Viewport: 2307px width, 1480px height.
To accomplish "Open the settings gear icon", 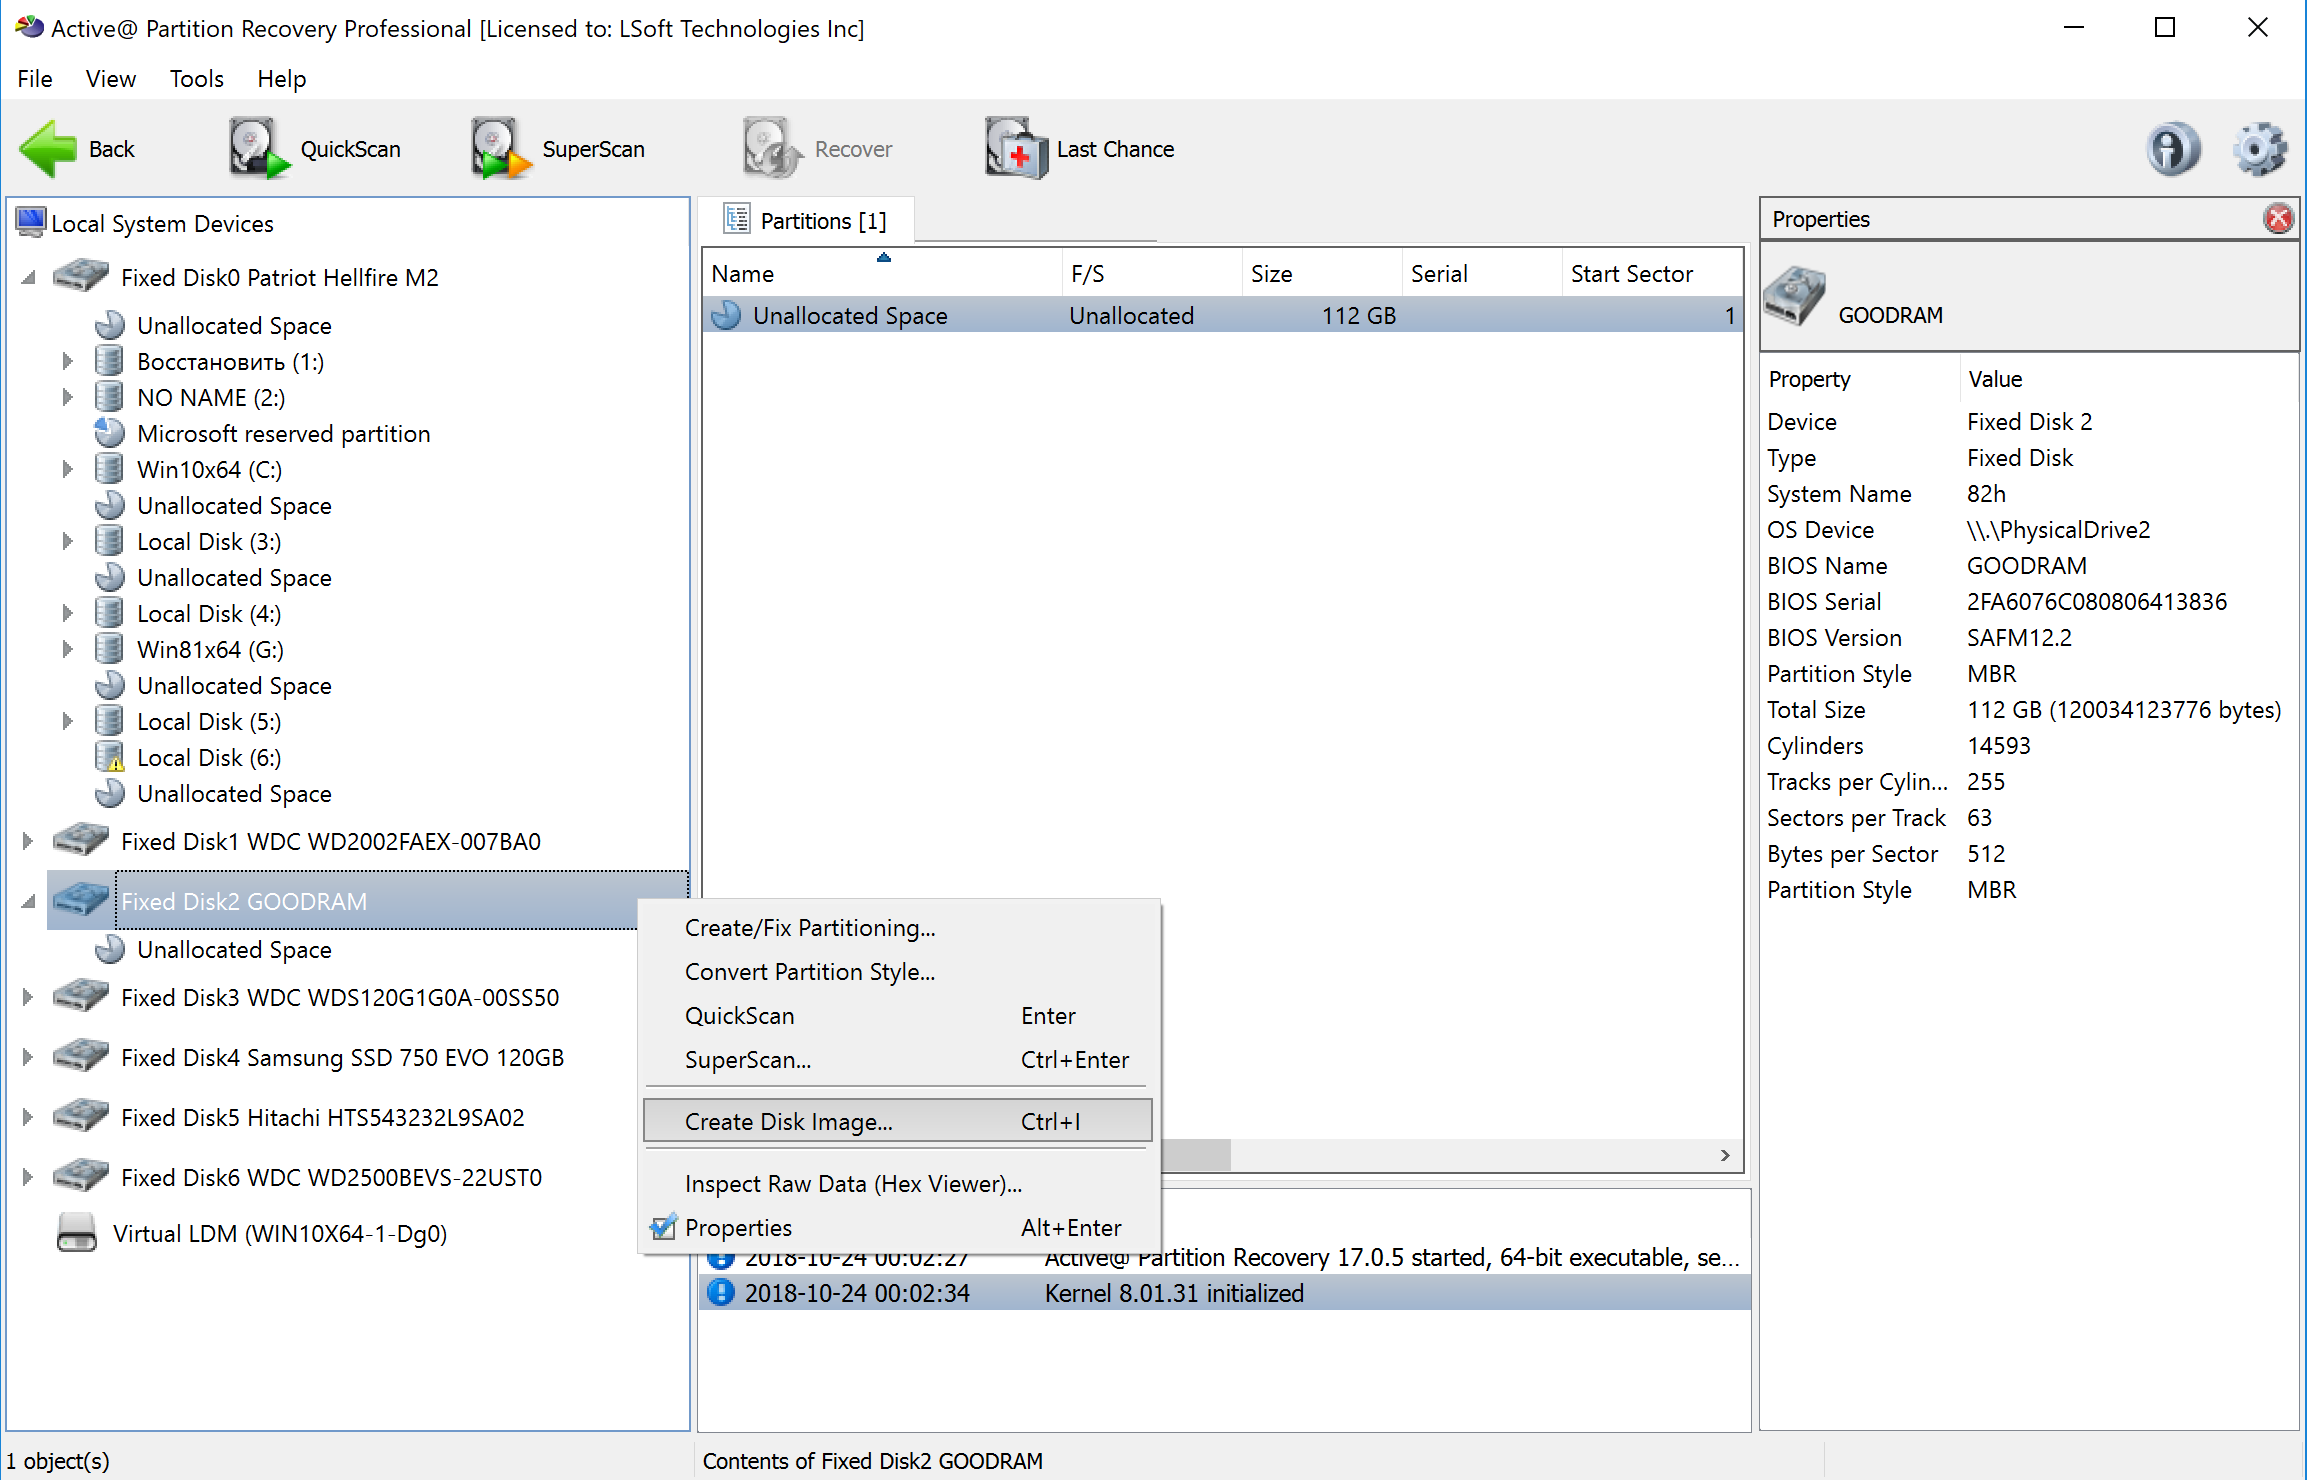I will (2259, 148).
